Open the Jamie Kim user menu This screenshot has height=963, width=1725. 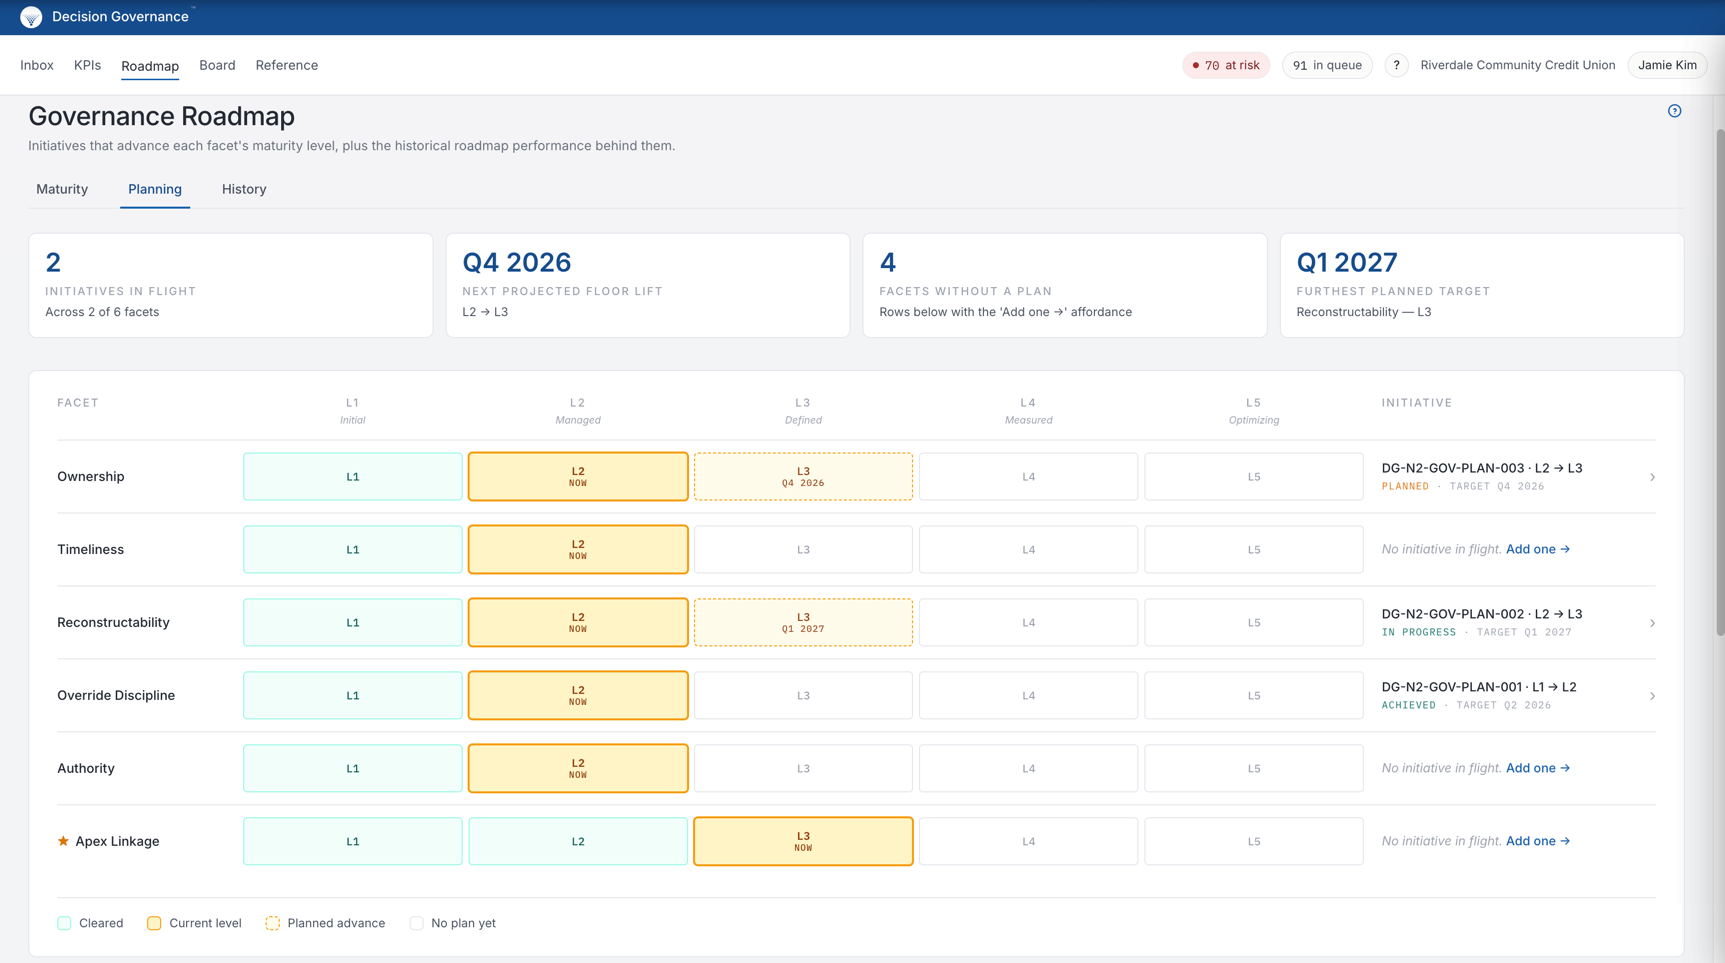click(1667, 65)
